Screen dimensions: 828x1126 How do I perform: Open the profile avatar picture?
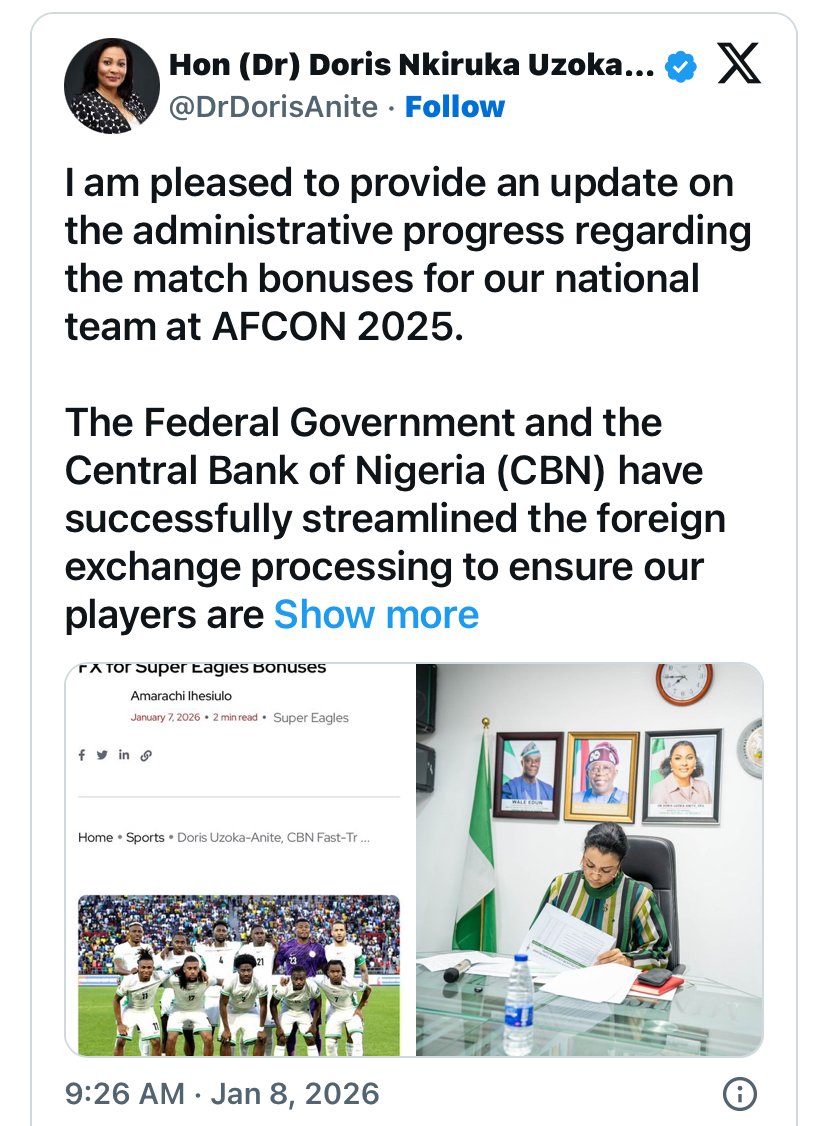[x=112, y=86]
